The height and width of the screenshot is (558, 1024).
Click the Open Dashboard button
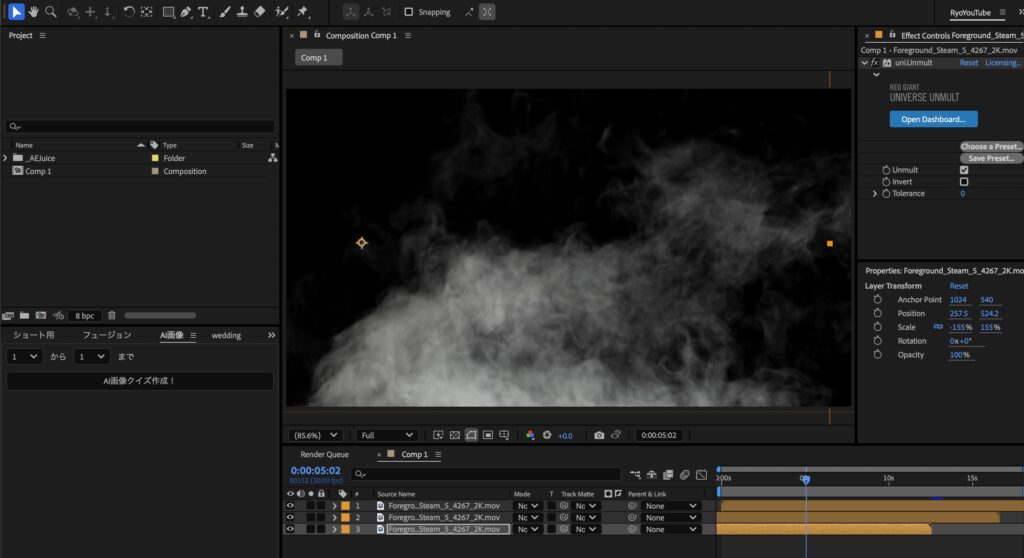933,119
